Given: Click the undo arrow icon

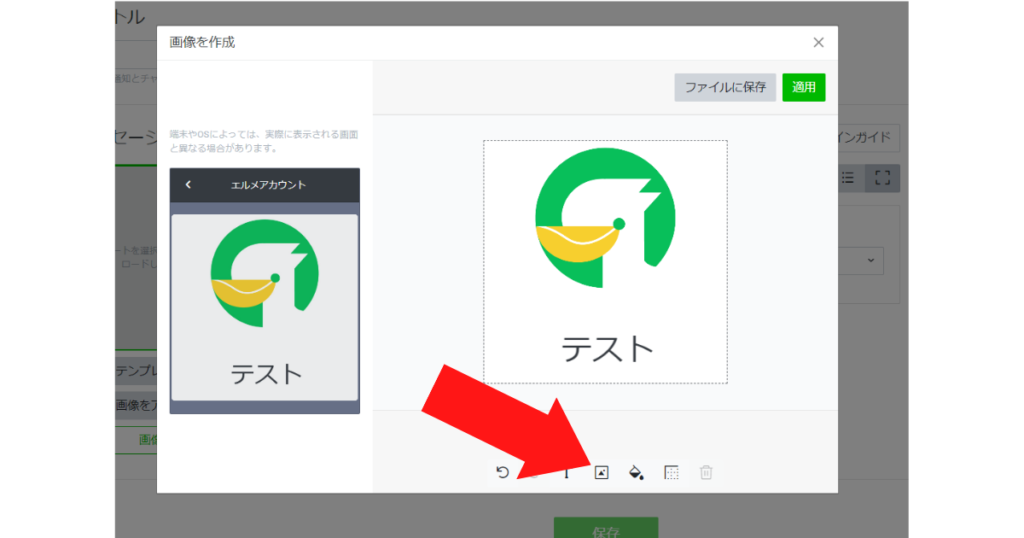Looking at the screenshot, I should (502, 472).
